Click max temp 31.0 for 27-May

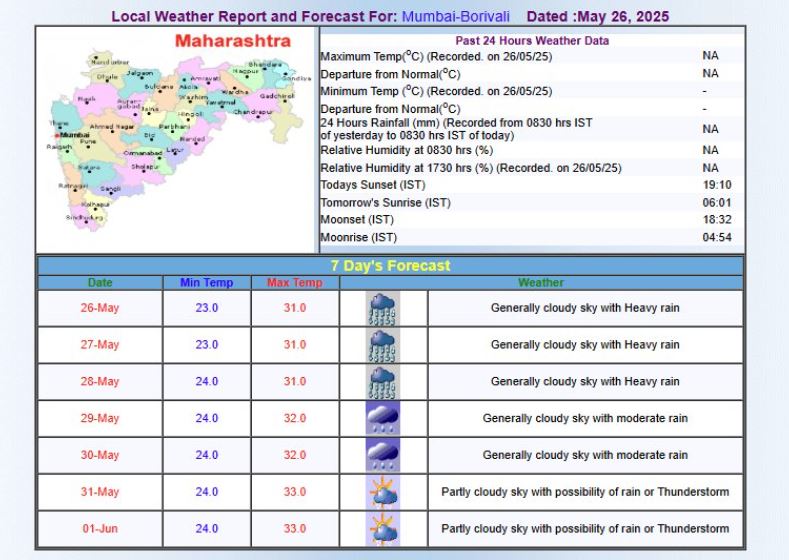pyautogui.click(x=295, y=345)
